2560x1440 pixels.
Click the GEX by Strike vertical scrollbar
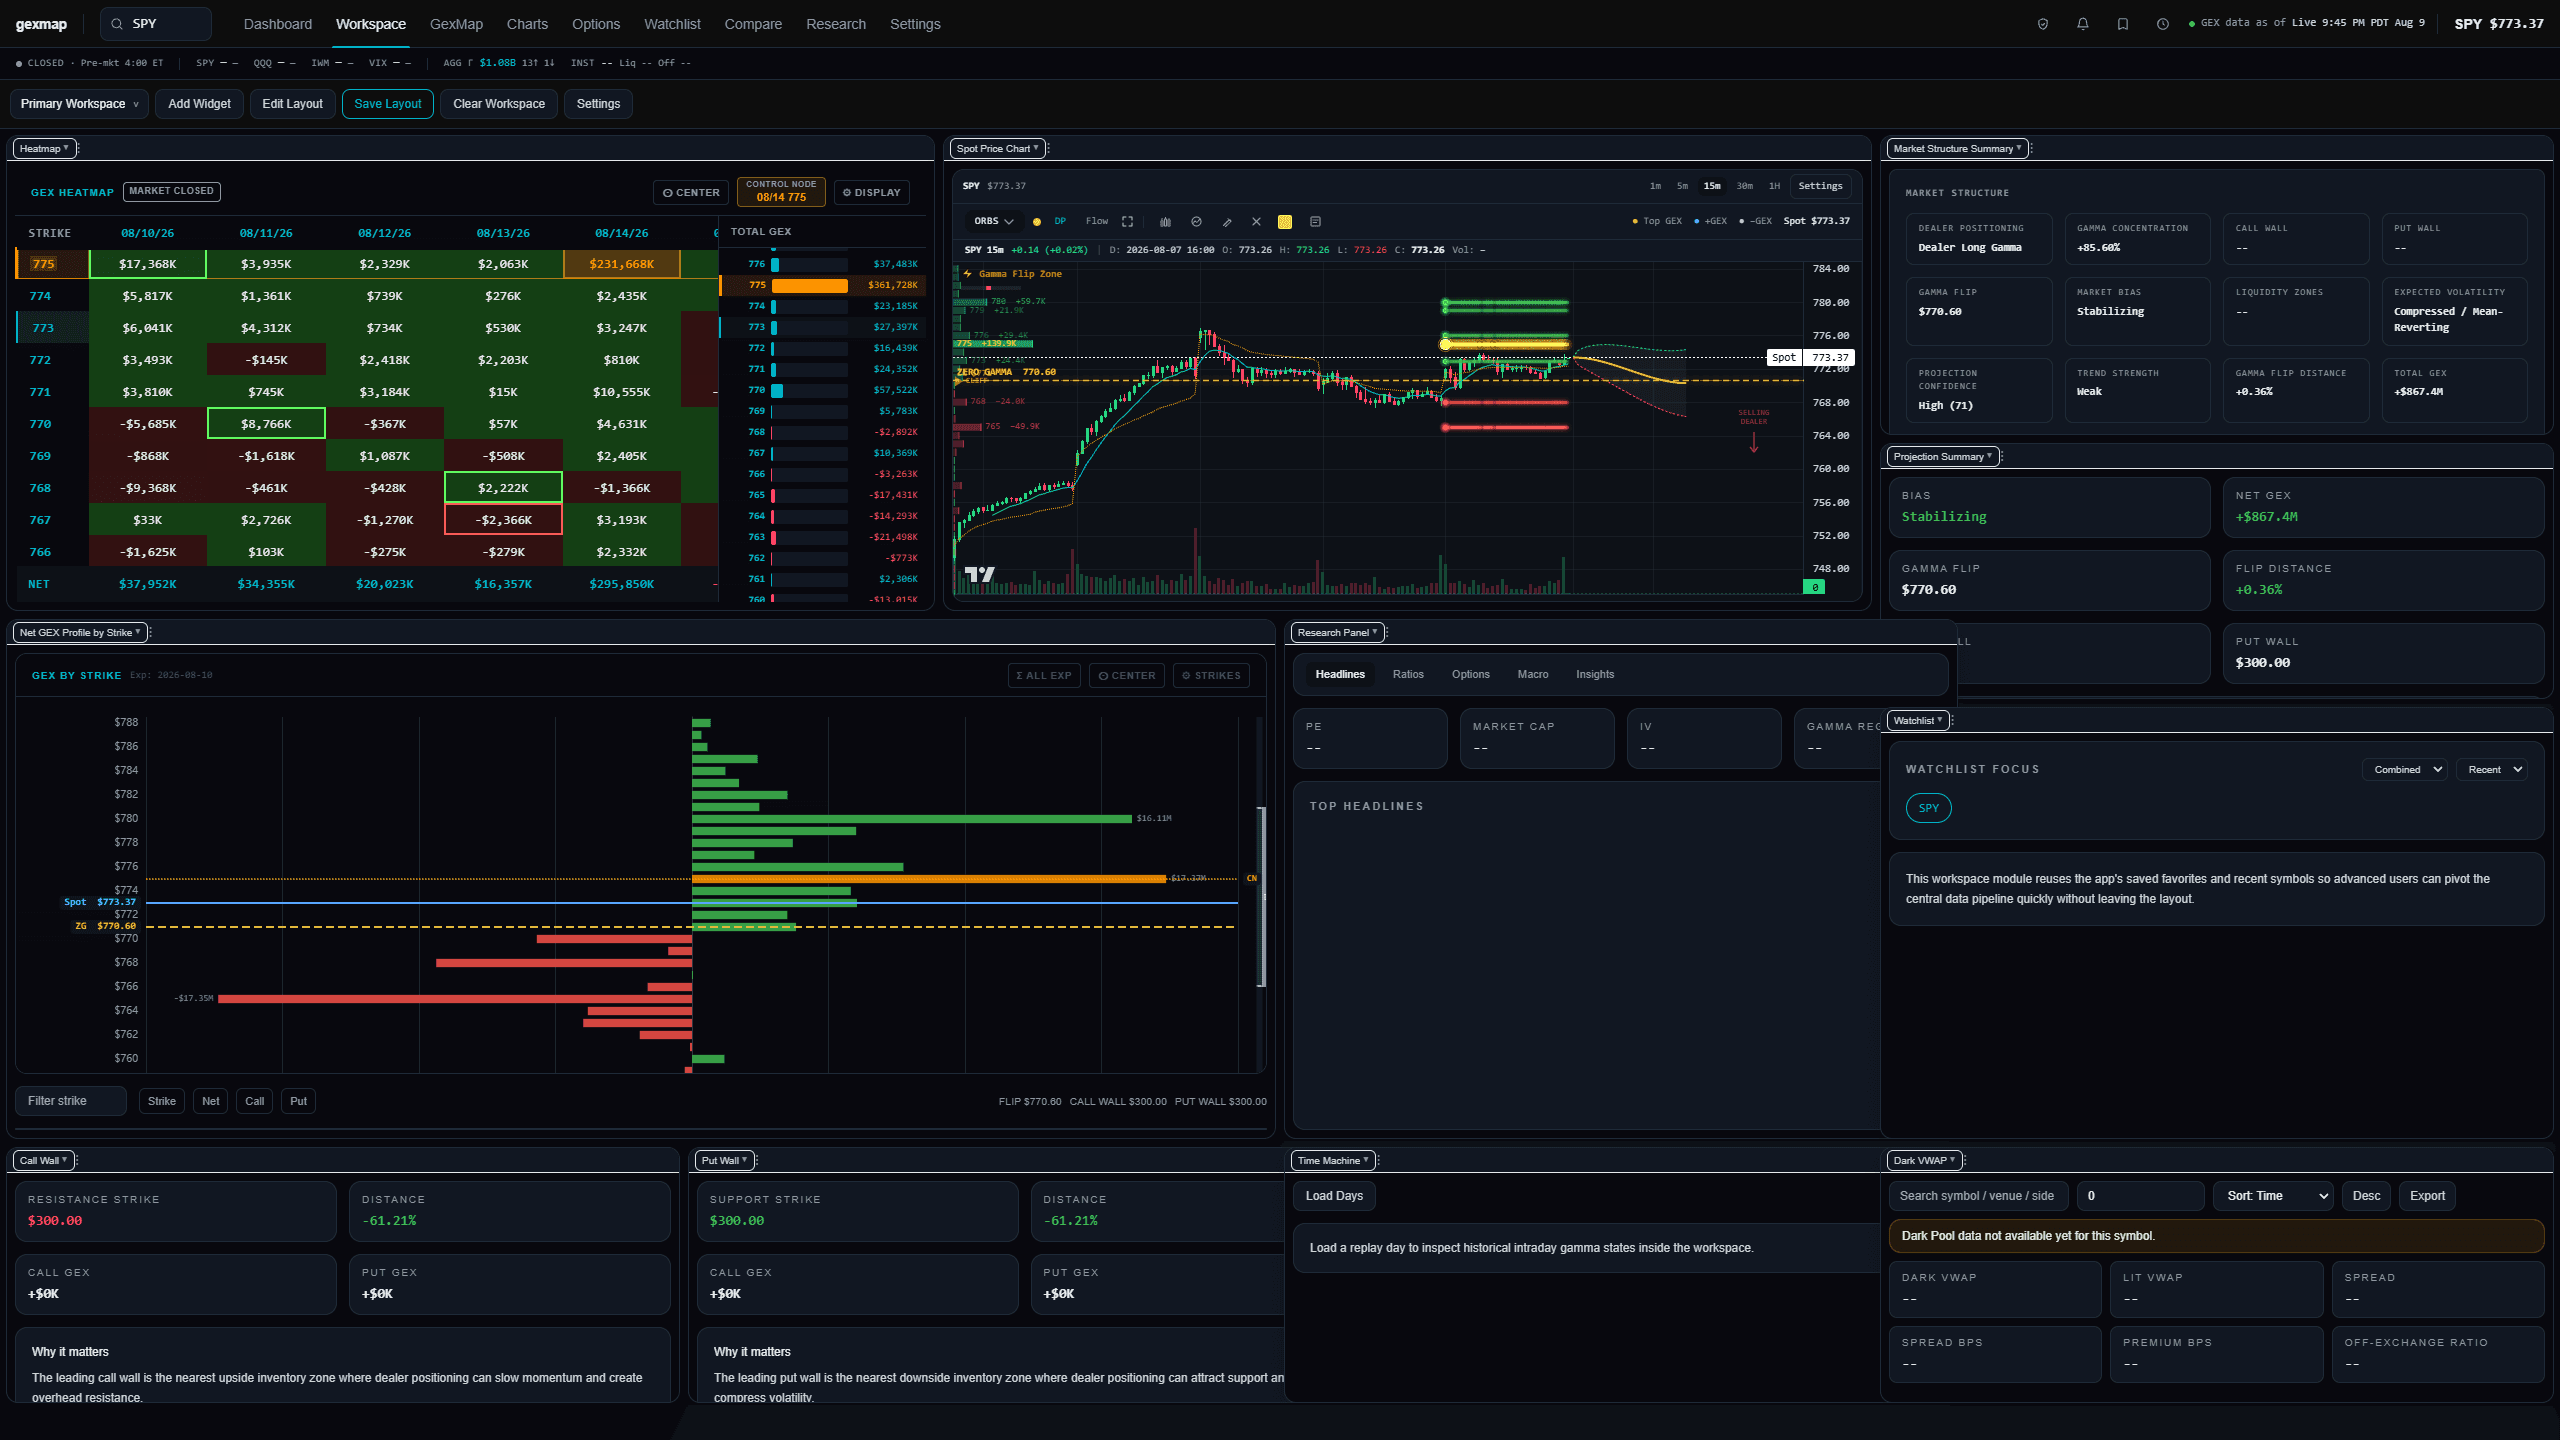click(1262, 897)
